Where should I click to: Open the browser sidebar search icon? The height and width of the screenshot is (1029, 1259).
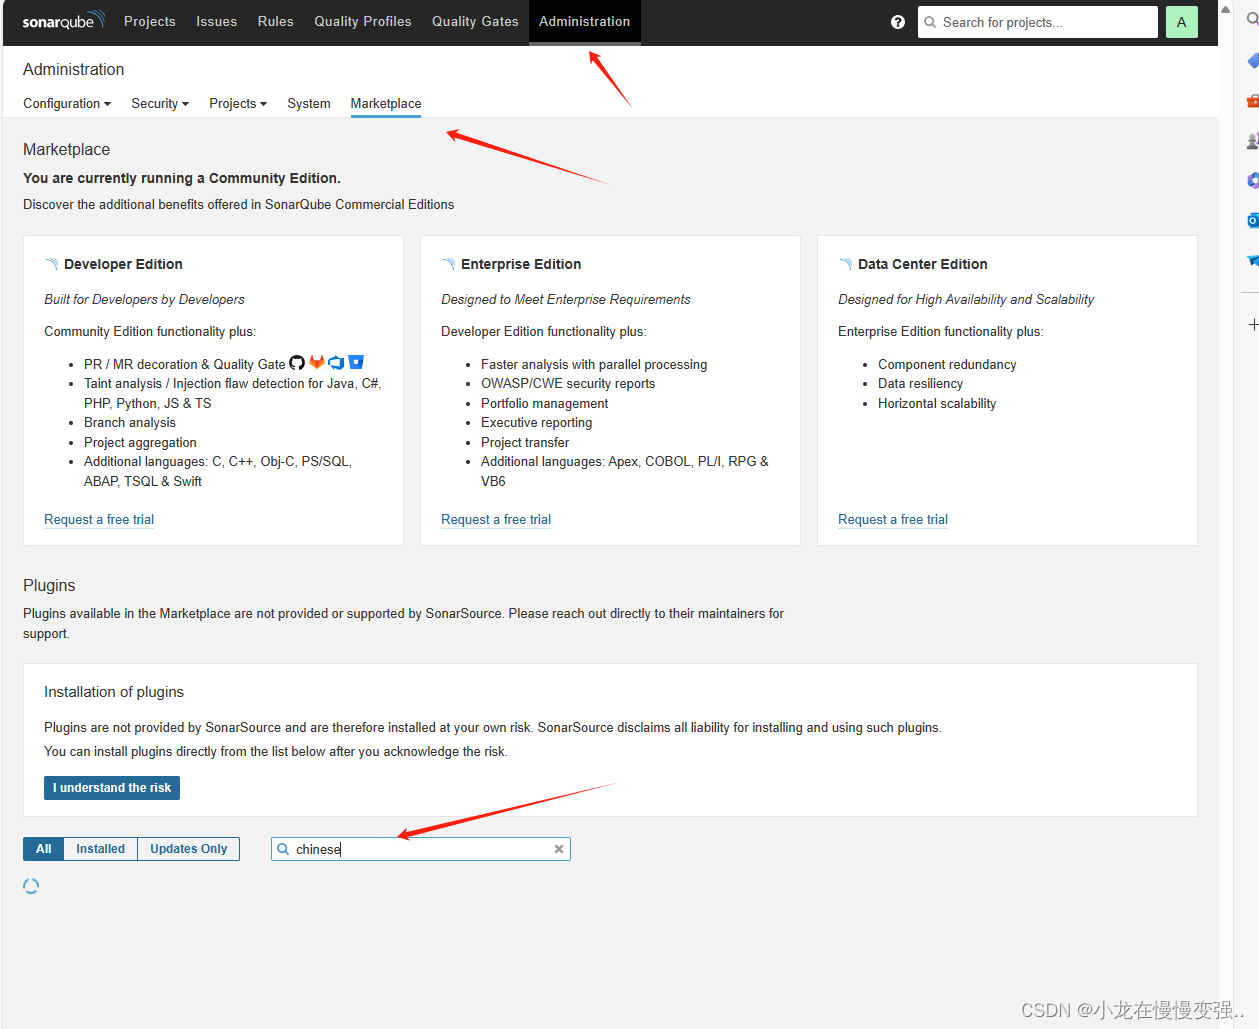pos(1252,19)
